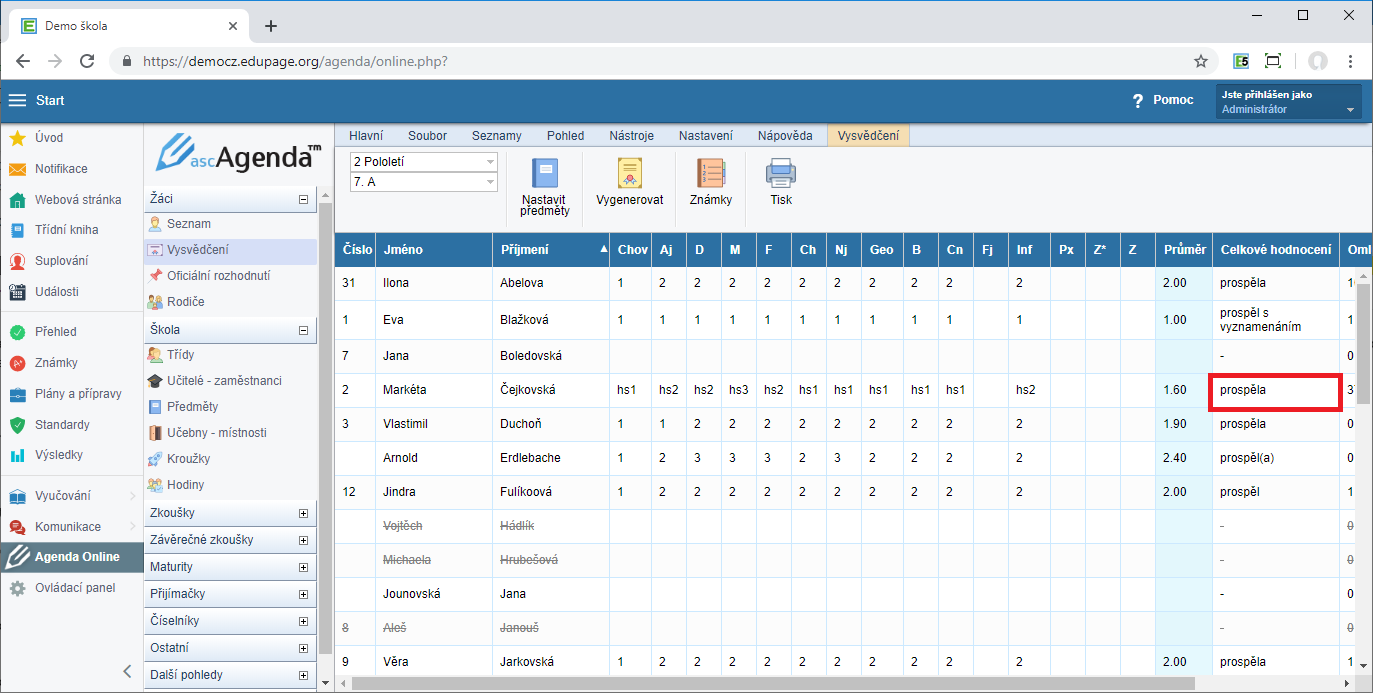Print using the Tisk icon
Screen dimensions: 1373x693
tap(781, 181)
